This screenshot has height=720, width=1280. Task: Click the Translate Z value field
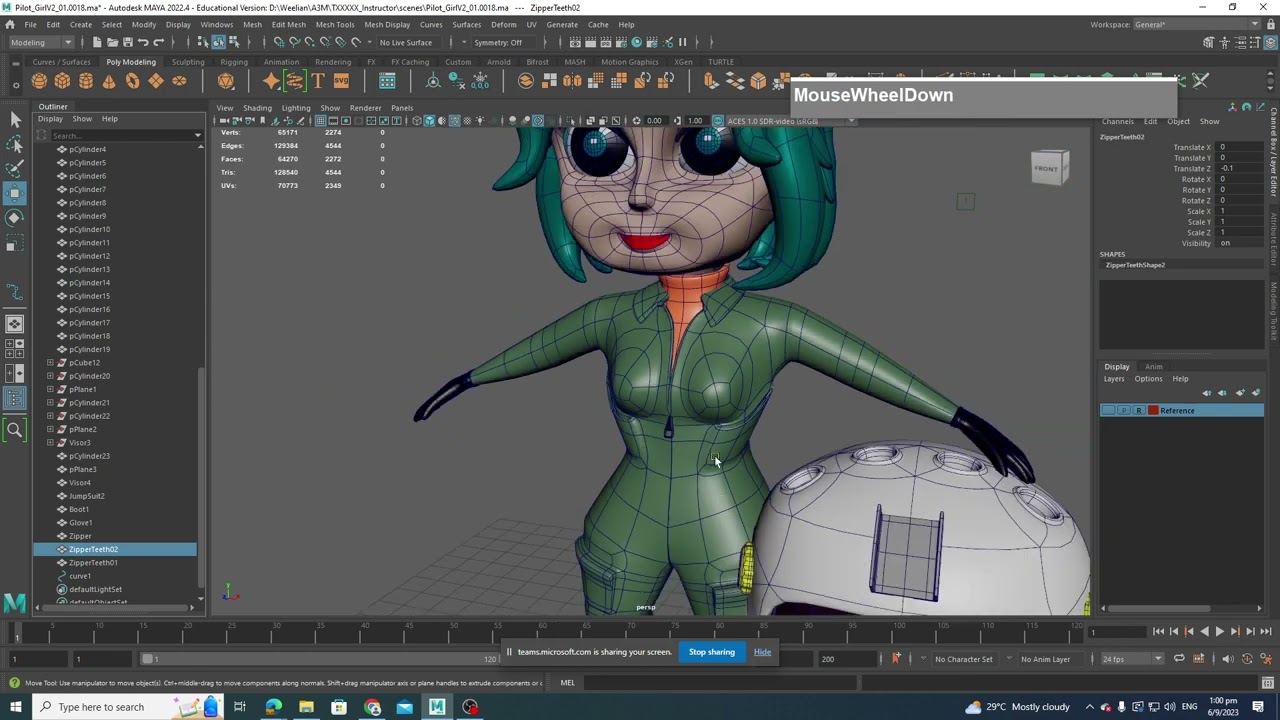coord(1240,169)
